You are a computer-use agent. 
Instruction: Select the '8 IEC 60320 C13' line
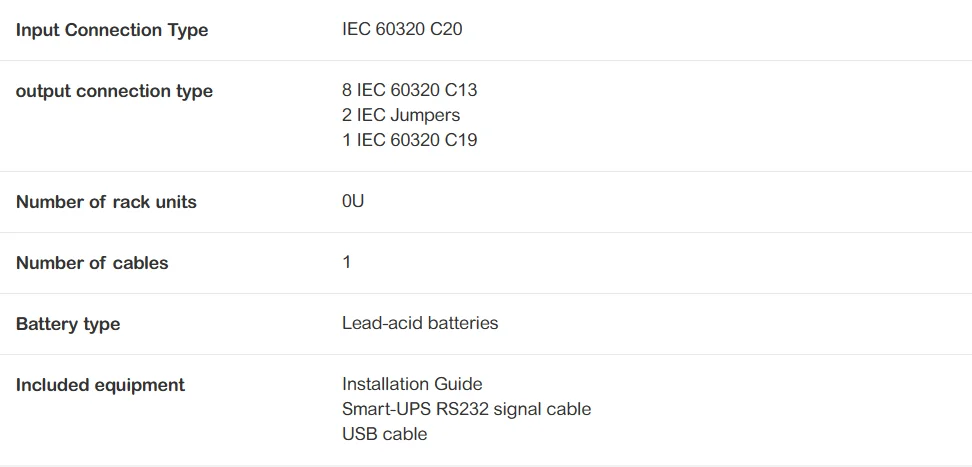point(409,90)
